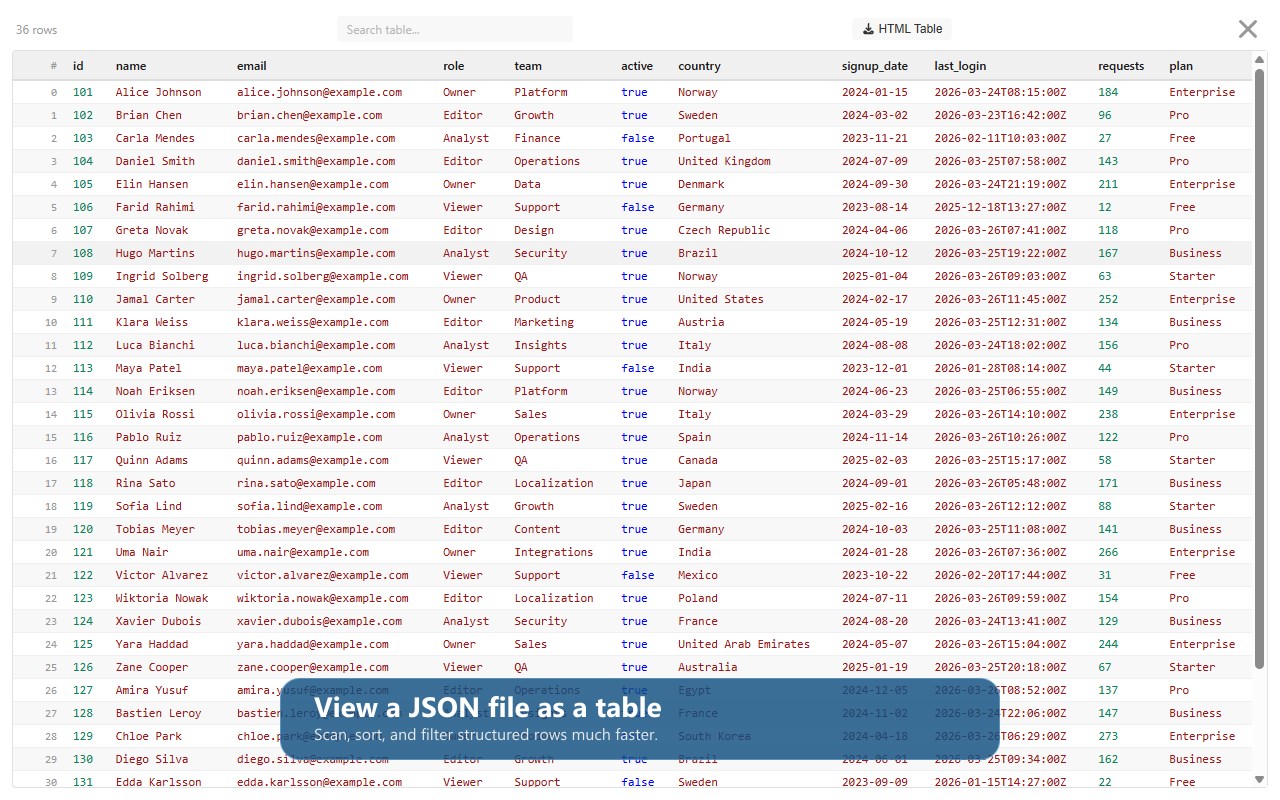Click United States country cell
This screenshot has width=1280, height=800.
pos(720,299)
